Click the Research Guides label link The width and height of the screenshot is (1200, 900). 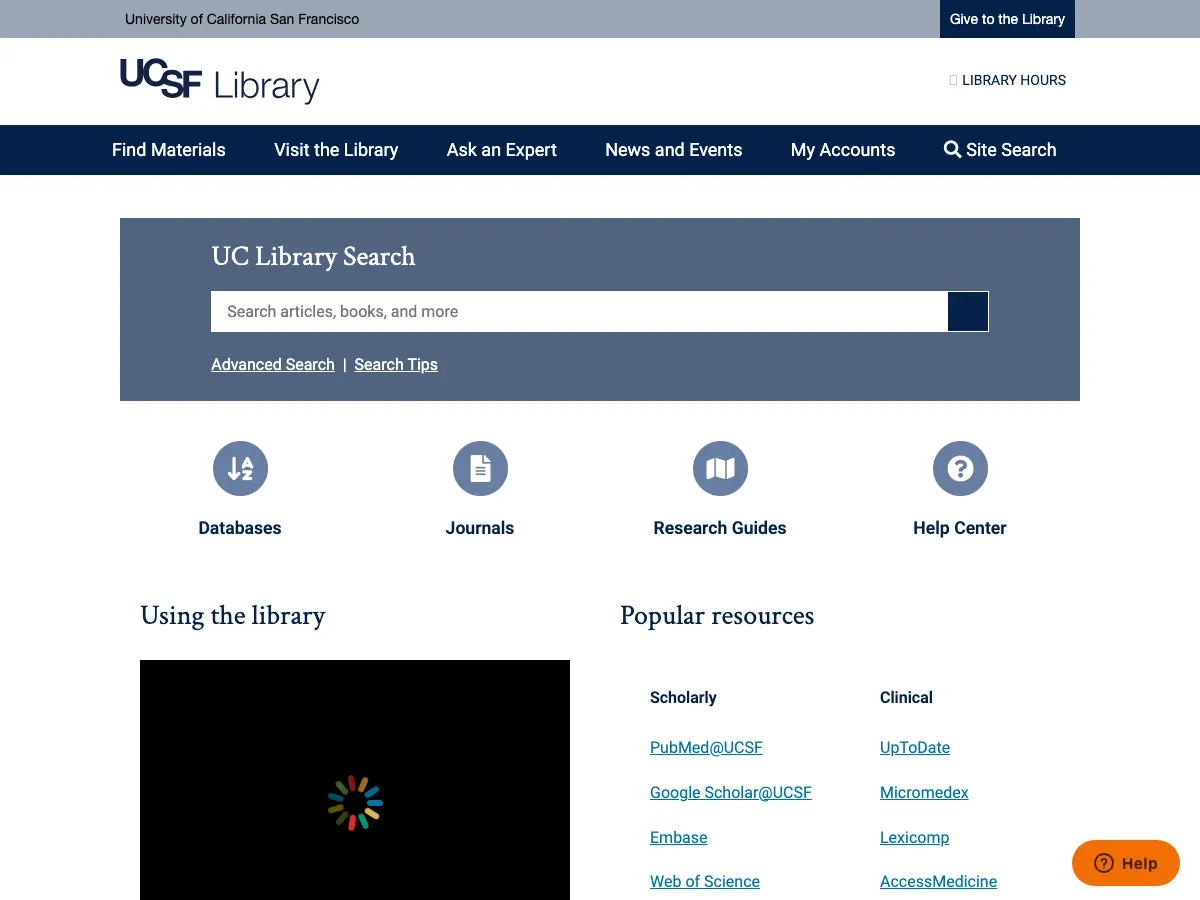[x=720, y=528]
